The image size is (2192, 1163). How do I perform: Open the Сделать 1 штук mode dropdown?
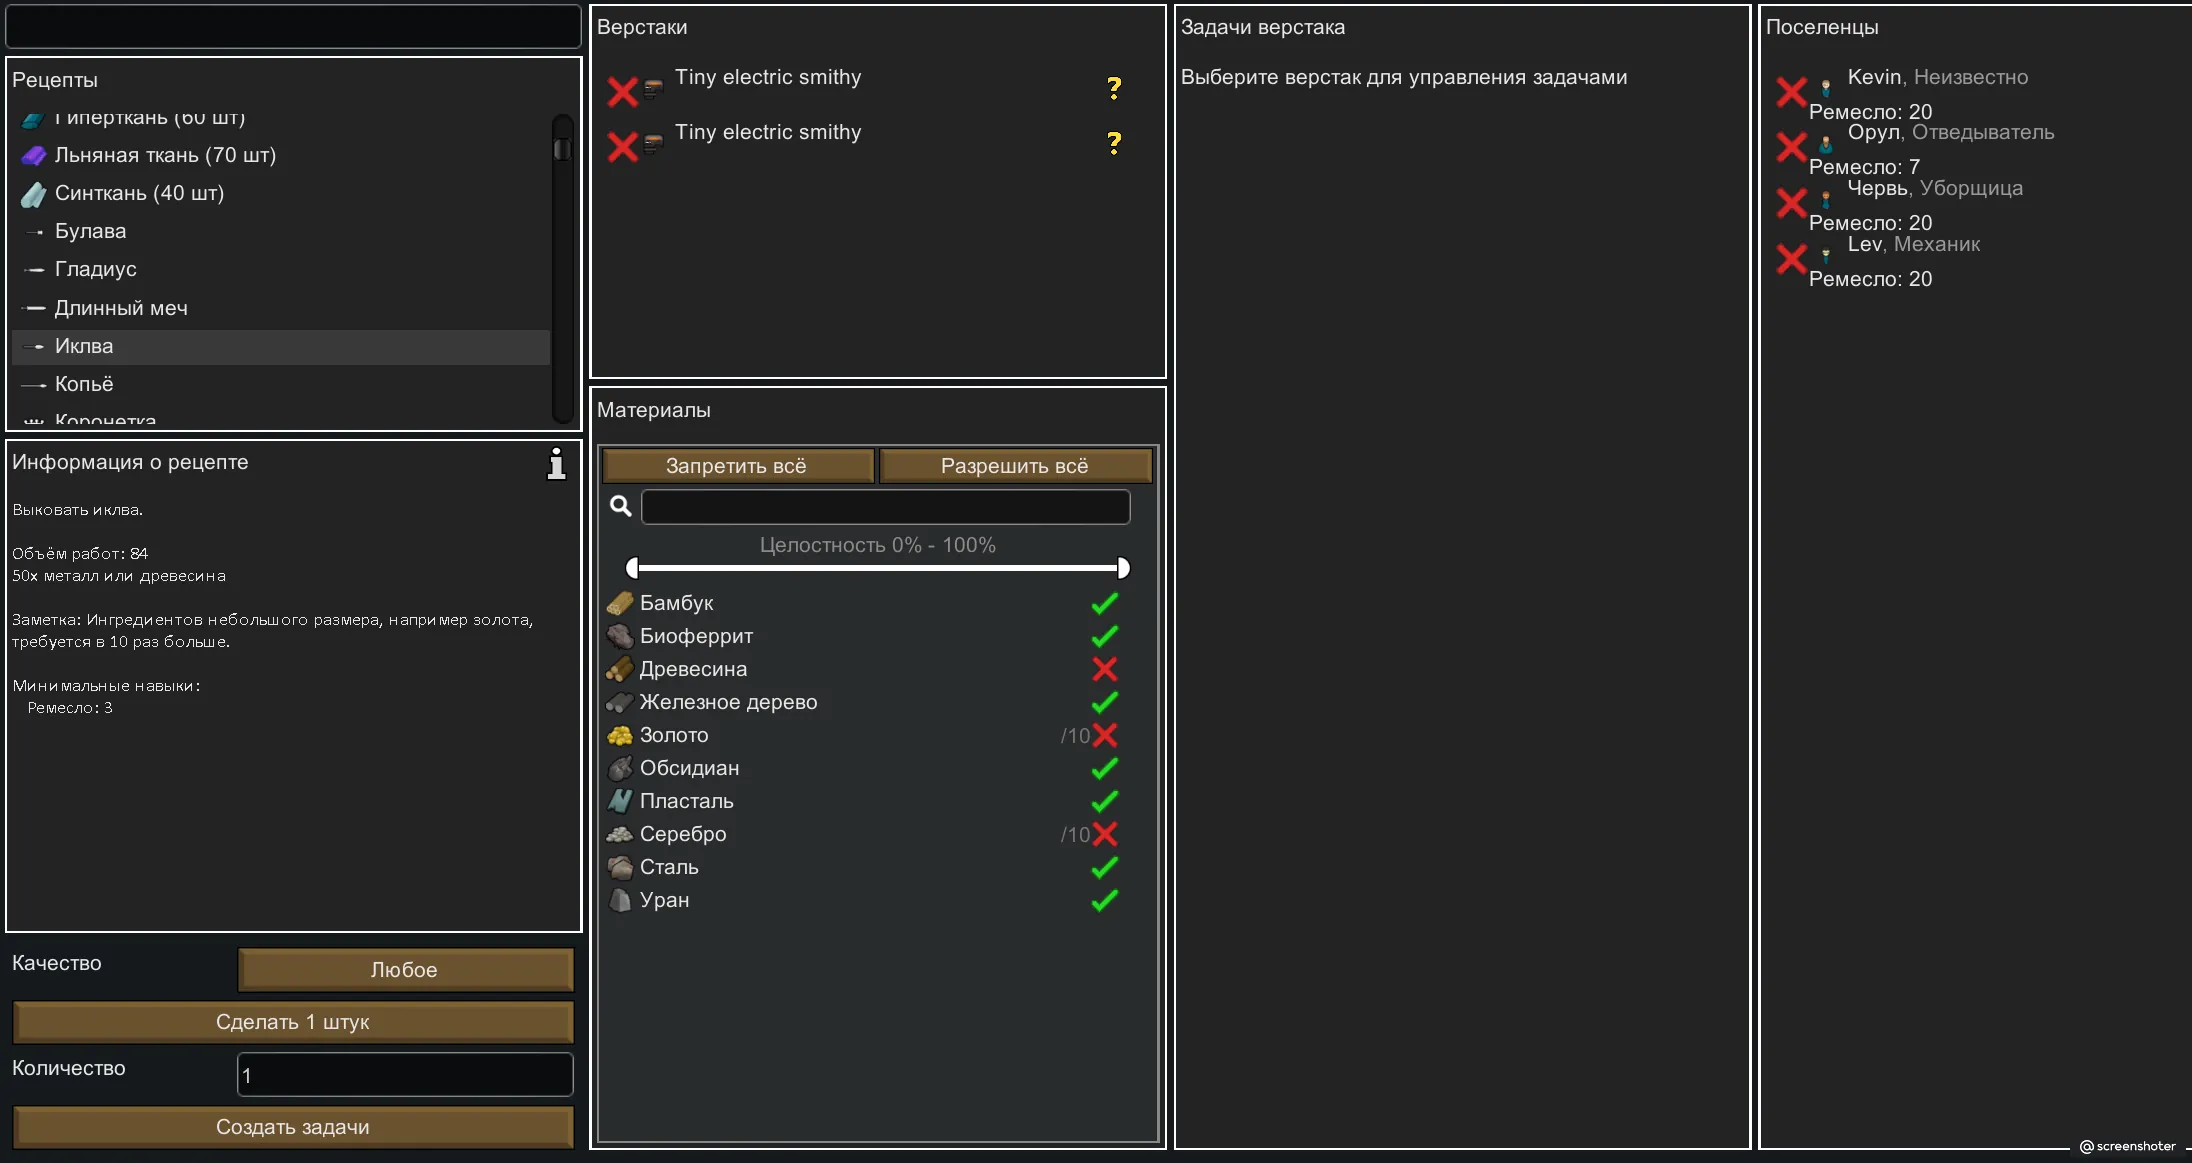click(x=293, y=1022)
